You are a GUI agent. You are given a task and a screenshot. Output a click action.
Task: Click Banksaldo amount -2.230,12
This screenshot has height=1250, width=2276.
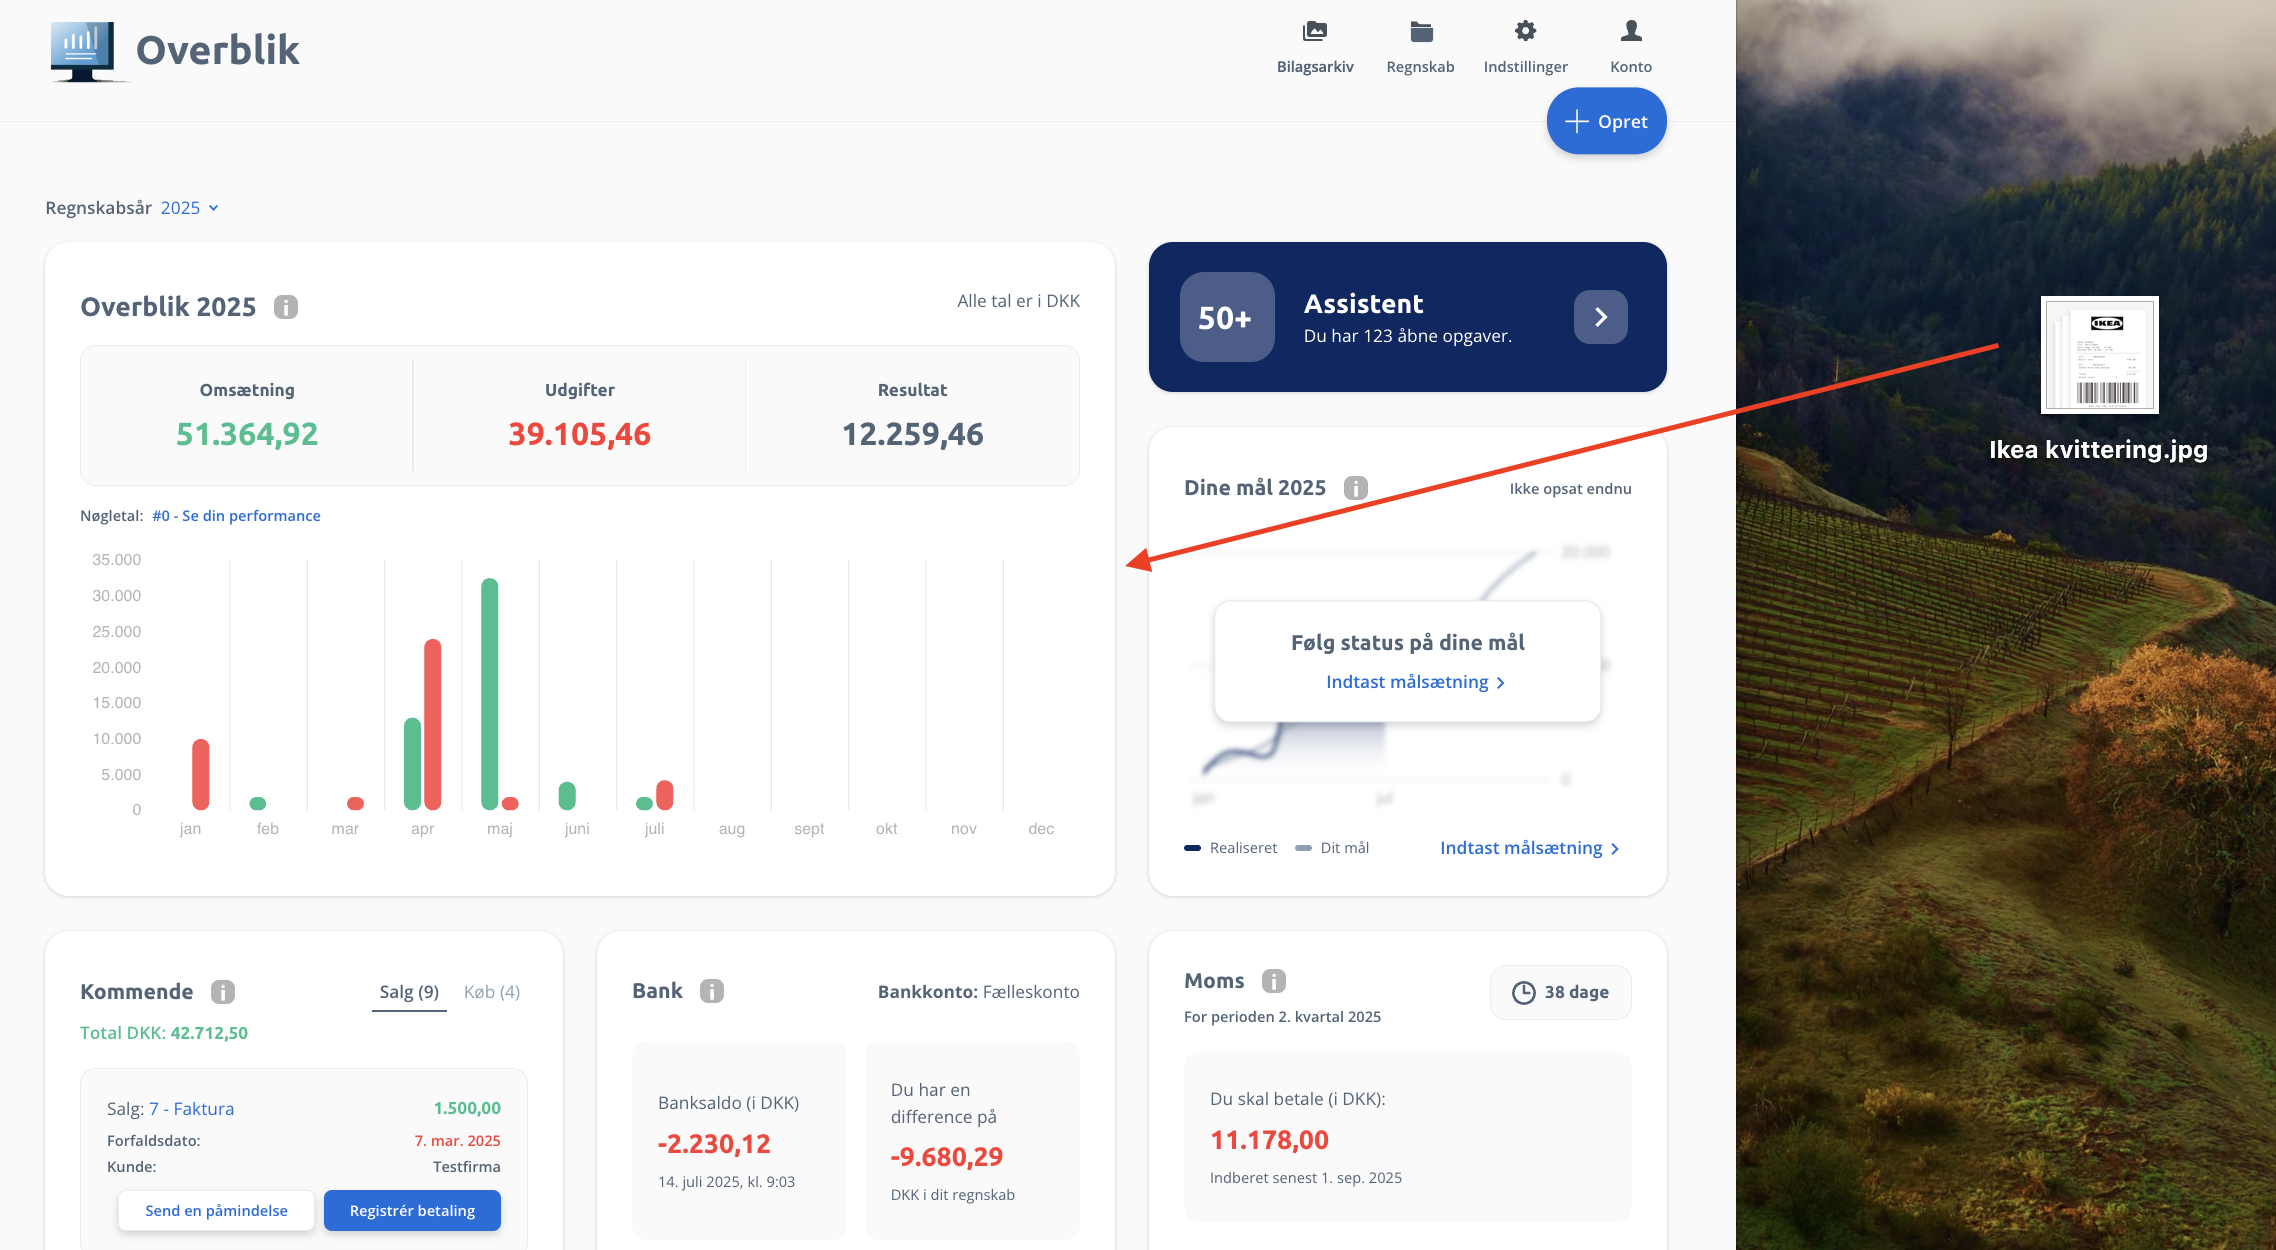pos(714,1144)
